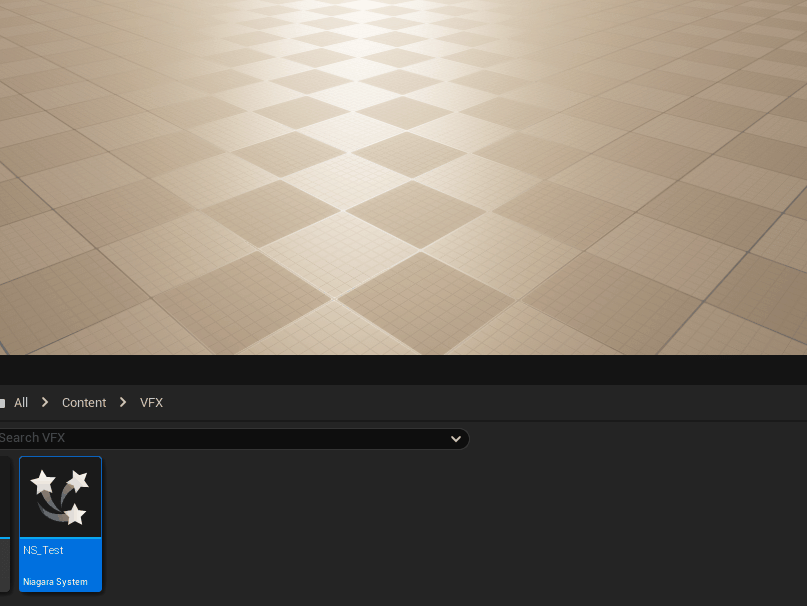Screen dimensions: 807x606
Task: Select the NS_Test Niagara System asset
Action: tap(60, 524)
